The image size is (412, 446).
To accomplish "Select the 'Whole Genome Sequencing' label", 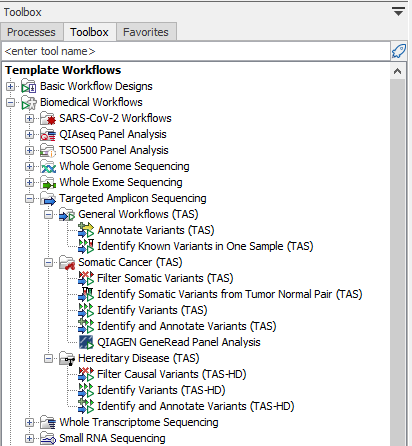I will tap(124, 166).
